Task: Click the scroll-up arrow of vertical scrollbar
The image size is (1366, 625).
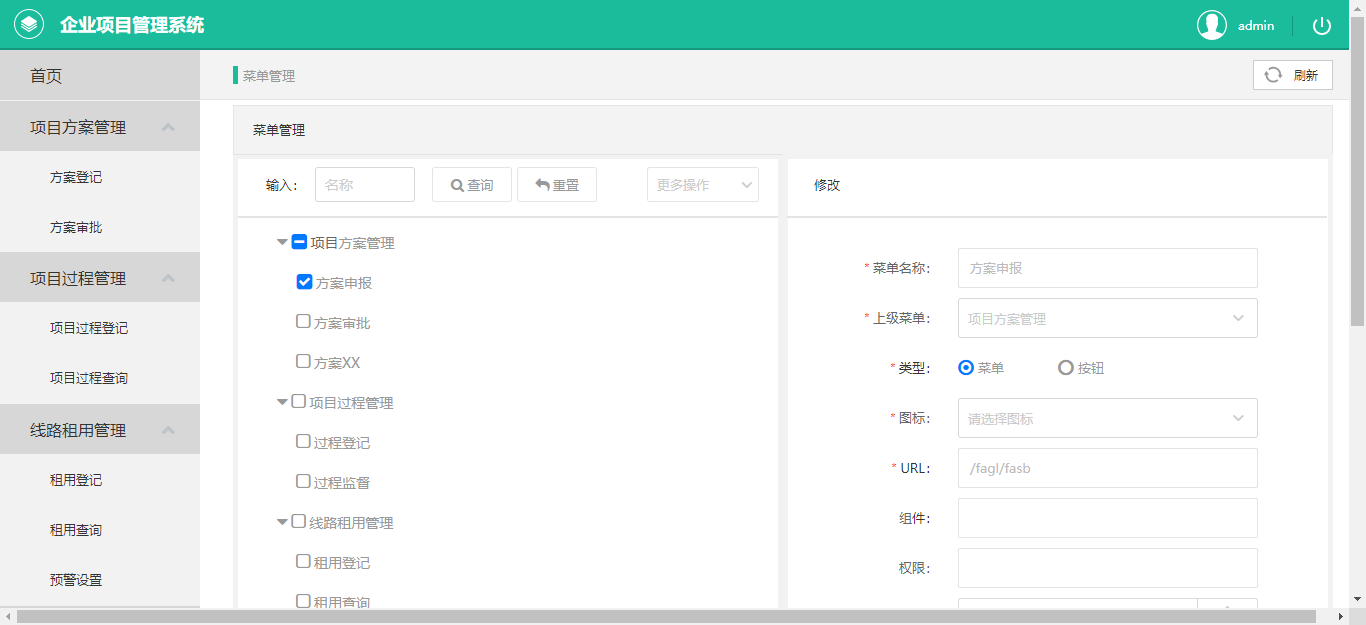Action: [1357, 8]
